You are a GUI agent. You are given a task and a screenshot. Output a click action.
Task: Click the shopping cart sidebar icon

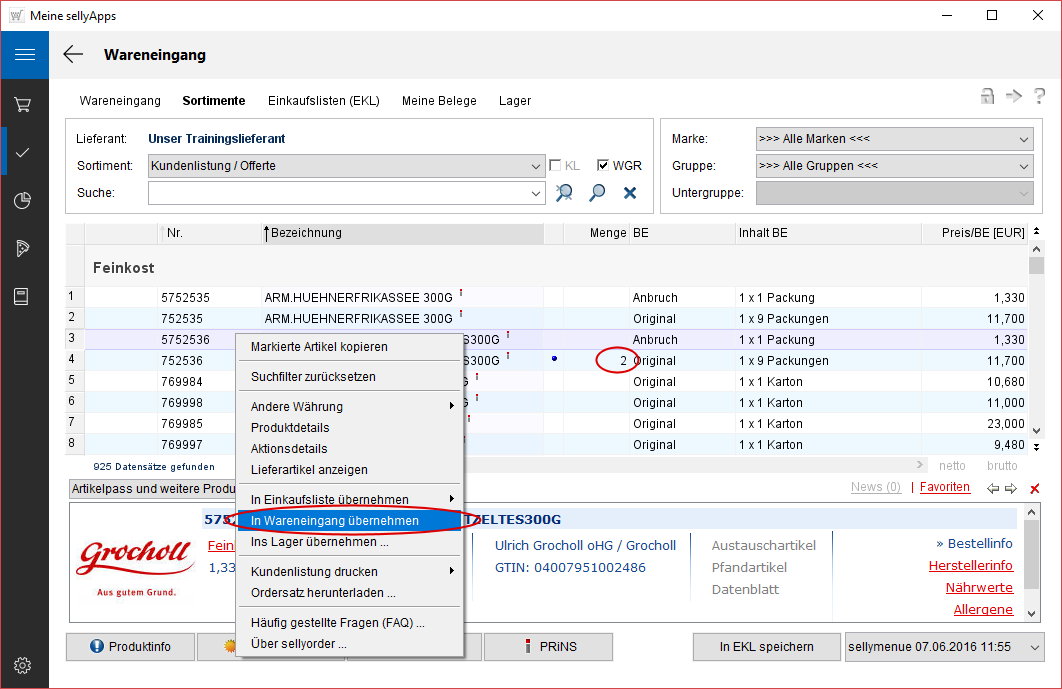(24, 104)
